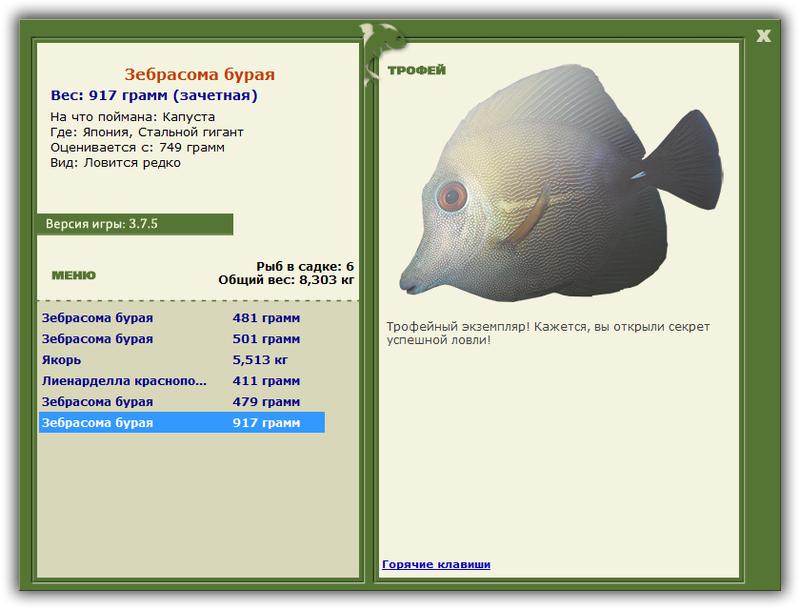This screenshot has width=800, height=610.
Task: Click Где: Япония, Стальной гигант text
Action: tap(147, 132)
